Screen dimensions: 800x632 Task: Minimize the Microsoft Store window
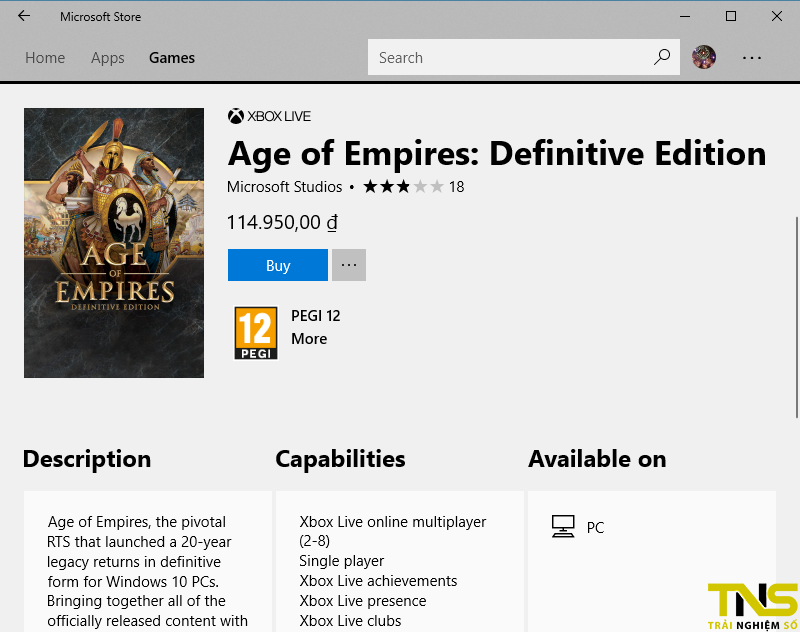coord(685,16)
